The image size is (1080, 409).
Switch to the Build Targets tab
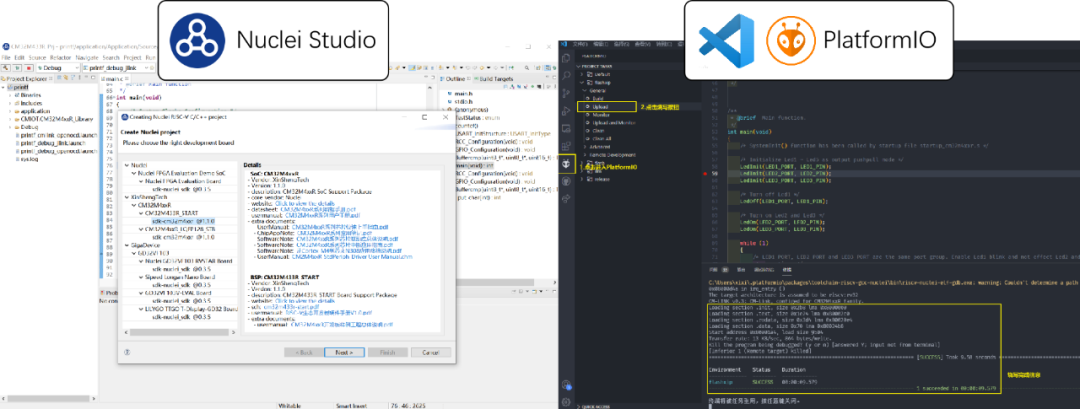point(495,78)
